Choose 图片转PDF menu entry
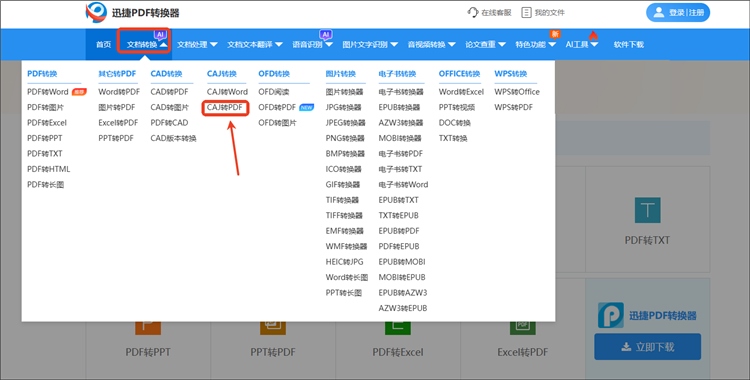Viewport: 750px width, 380px height. pyautogui.click(x=117, y=107)
